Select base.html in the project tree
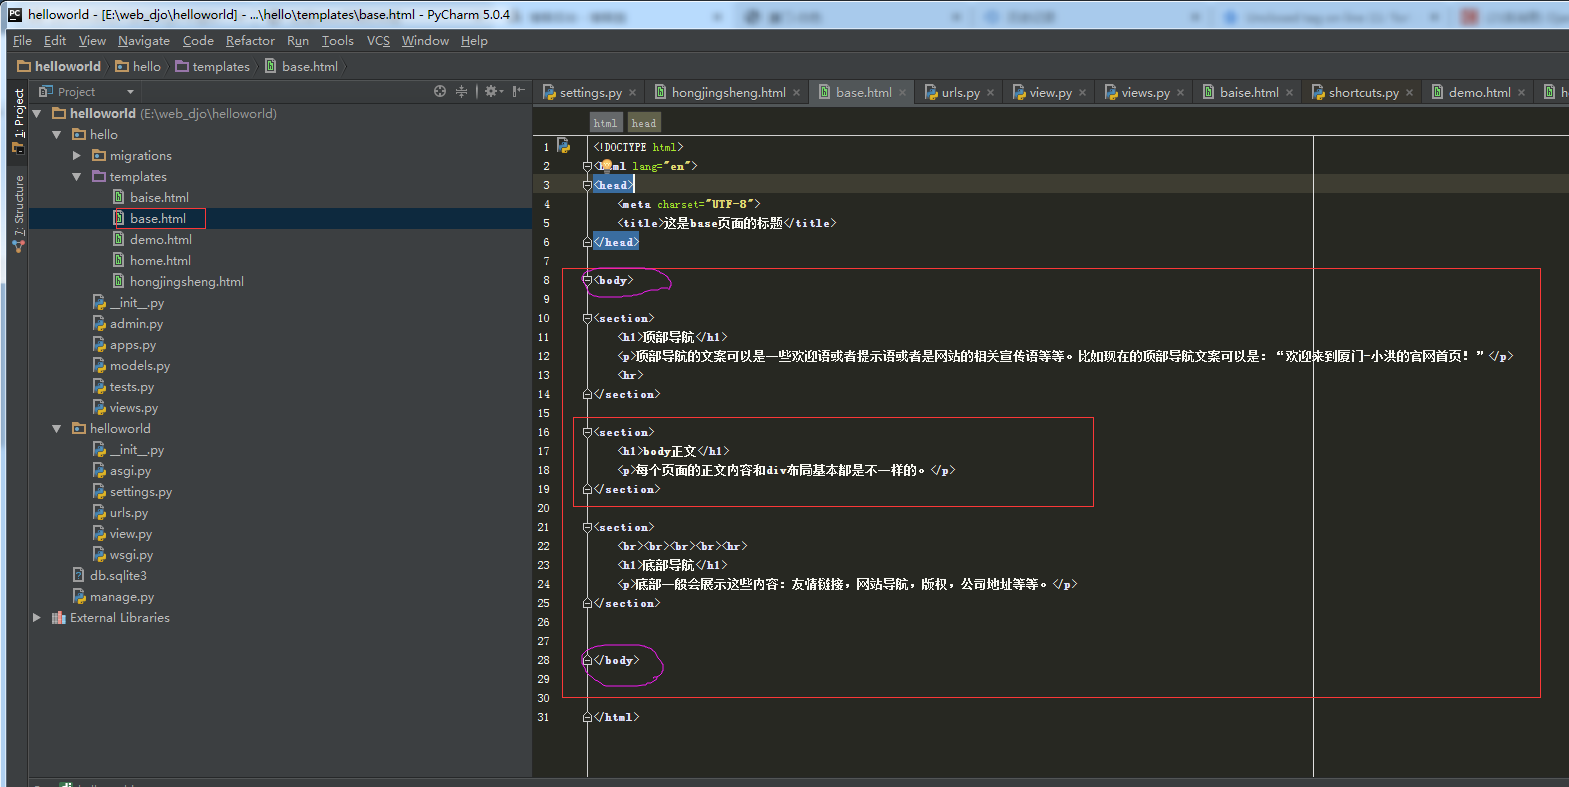This screenshot has height=787, width=1569. (x=158, y=219)
